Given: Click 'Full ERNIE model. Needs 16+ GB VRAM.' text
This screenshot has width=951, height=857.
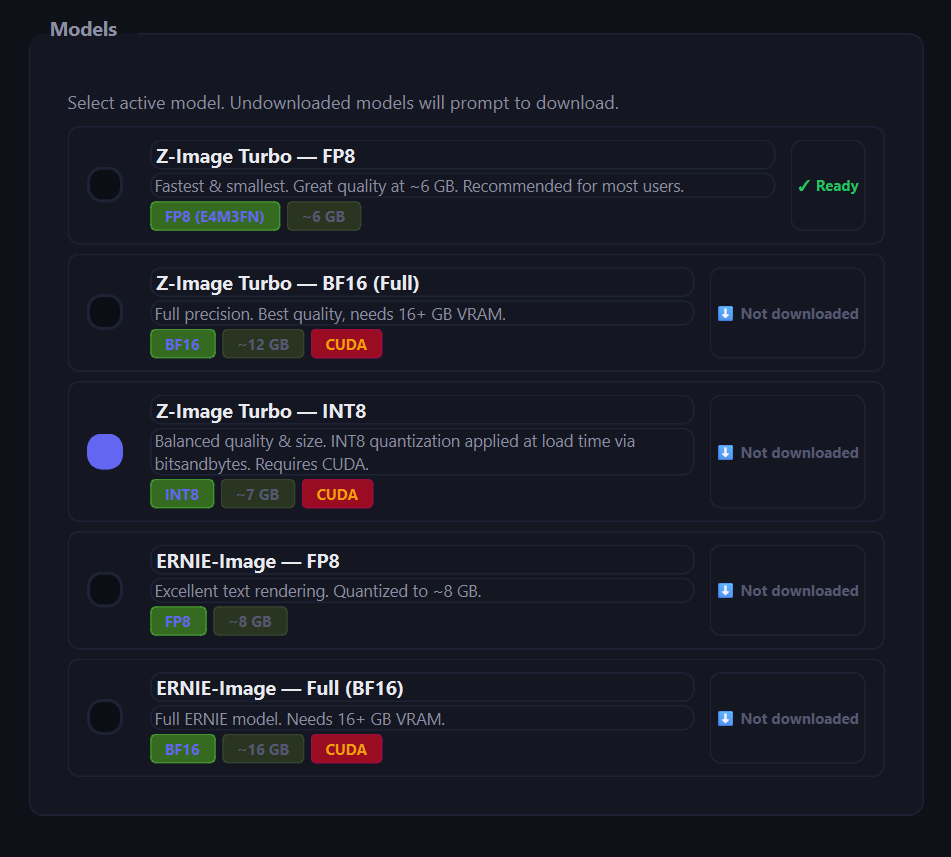Looking at the screenshot, I should [300, 719].
